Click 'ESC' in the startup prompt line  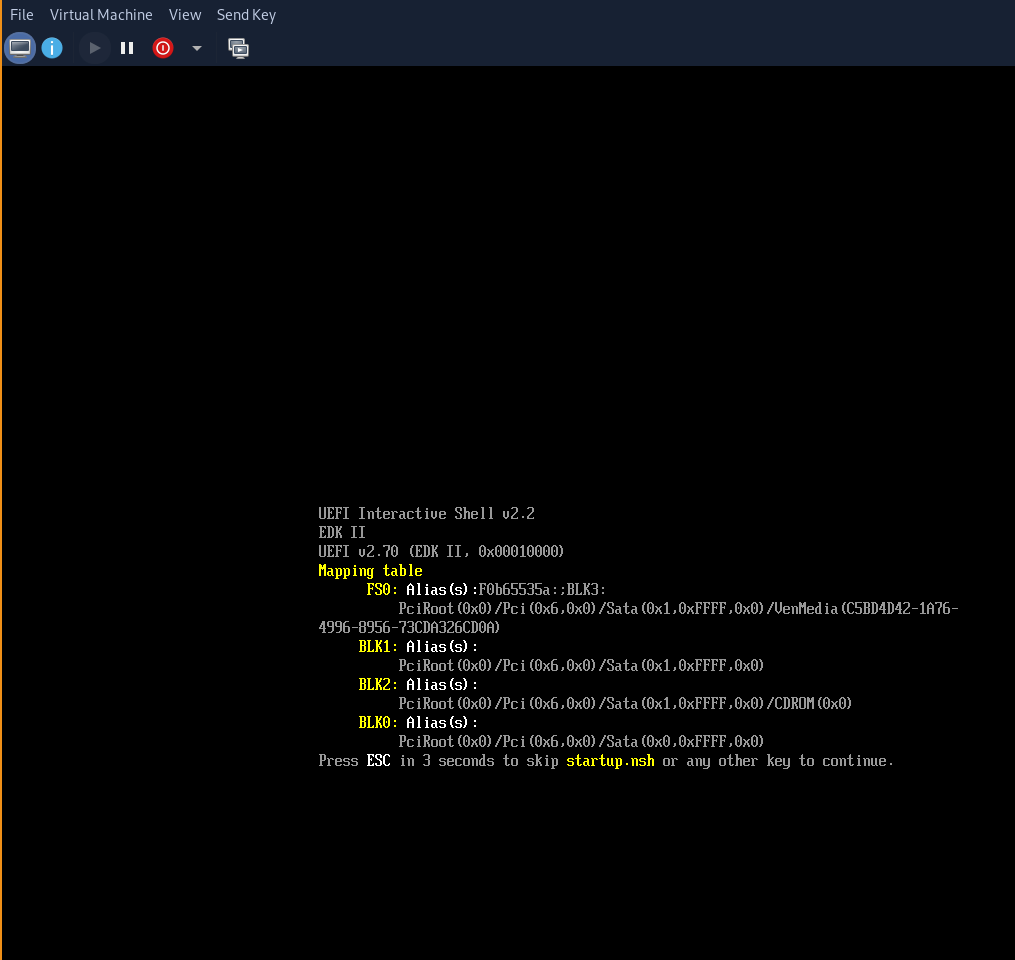tap(379, 761)
